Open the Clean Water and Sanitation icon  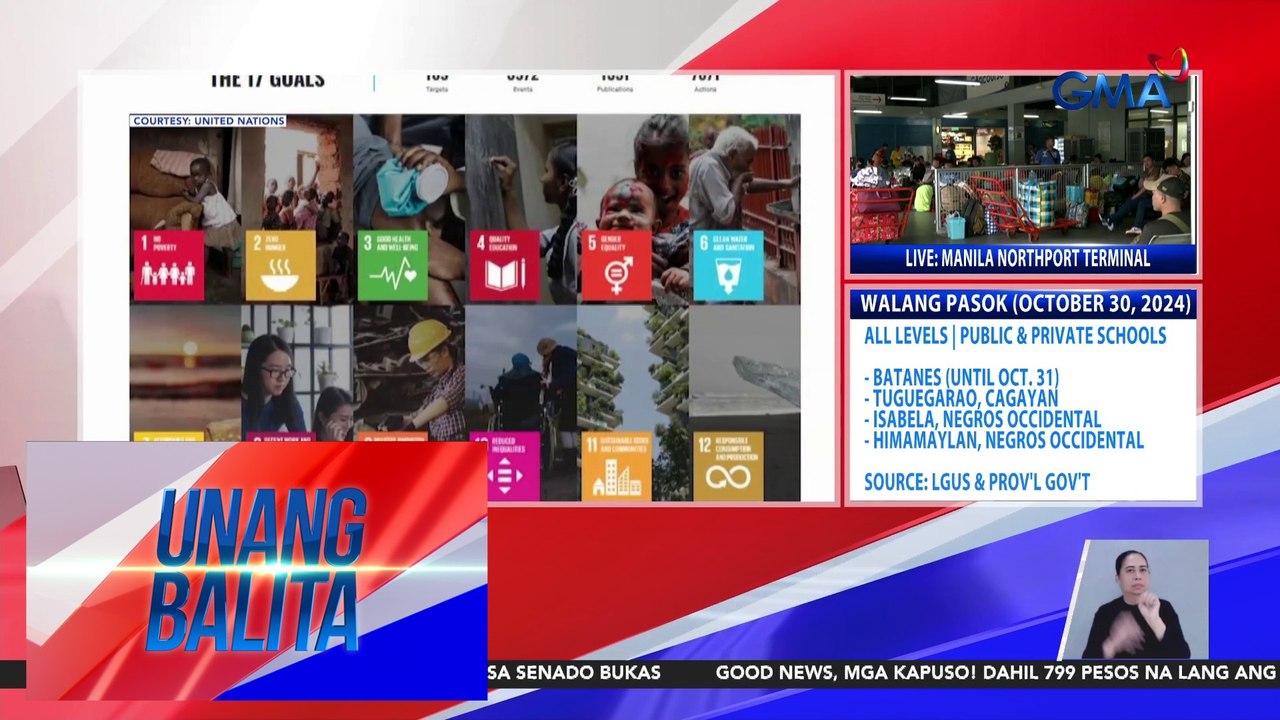(728, 265)
